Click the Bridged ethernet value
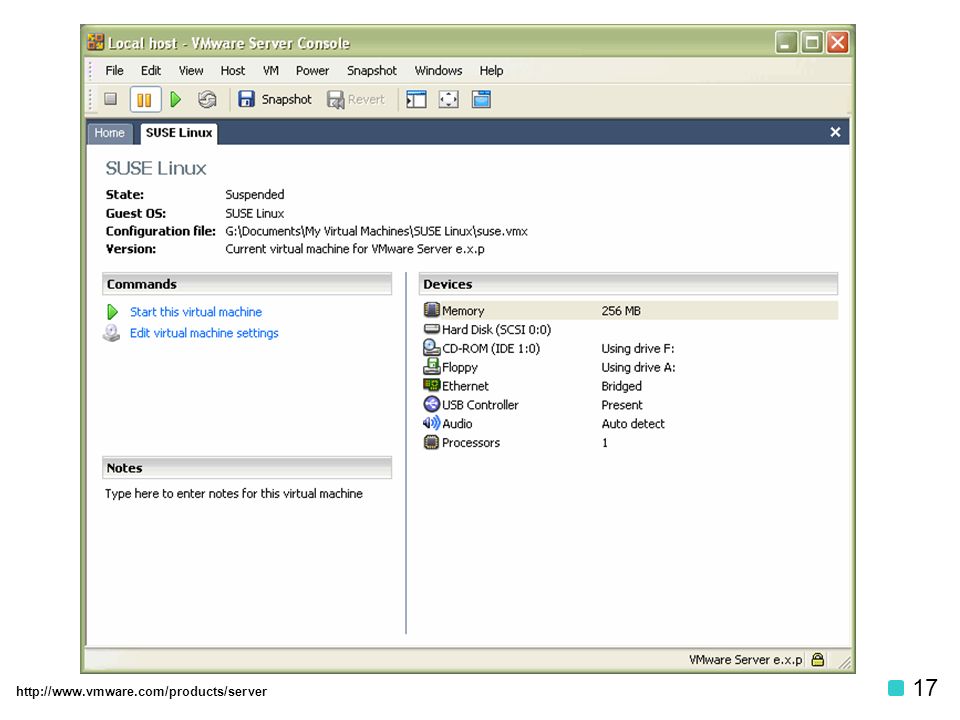Screen dimensions: 960x720 [621, 386]
